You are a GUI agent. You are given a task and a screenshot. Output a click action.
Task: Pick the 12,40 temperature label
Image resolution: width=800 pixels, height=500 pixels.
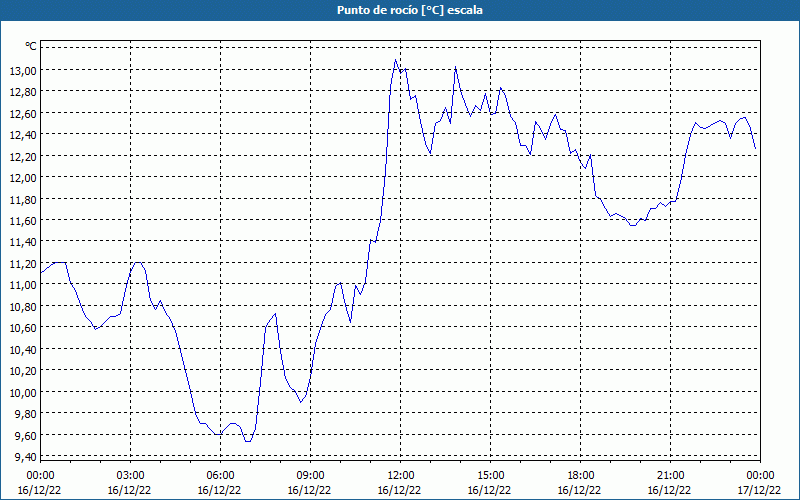tap(23, 135)
